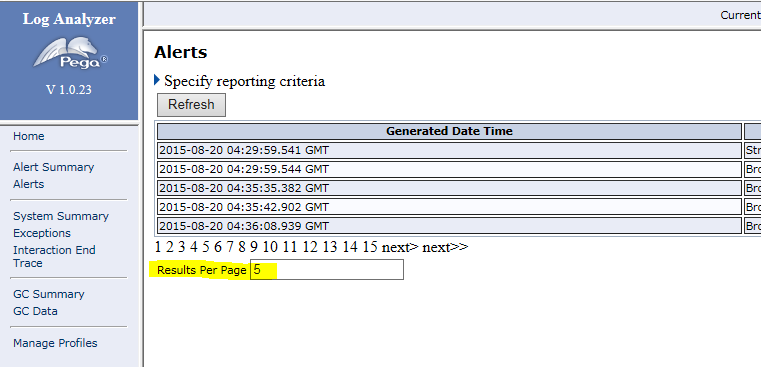Go to results page 14
This screenshot has height=367, width=761.
point(350,247)
